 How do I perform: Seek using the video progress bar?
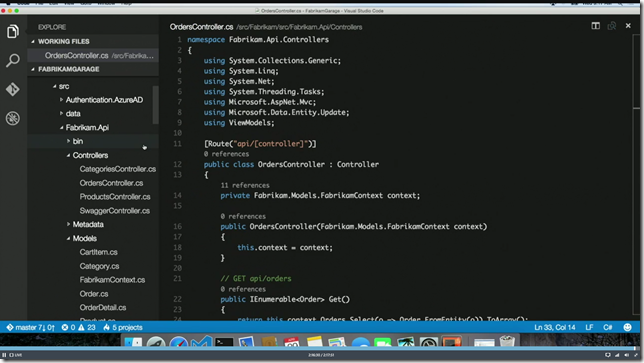(320, 349)
